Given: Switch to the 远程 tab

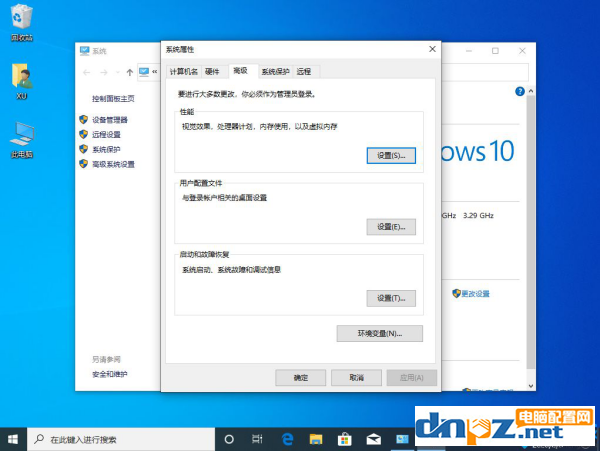Looking at the screenshot, I should click(304, 72).
